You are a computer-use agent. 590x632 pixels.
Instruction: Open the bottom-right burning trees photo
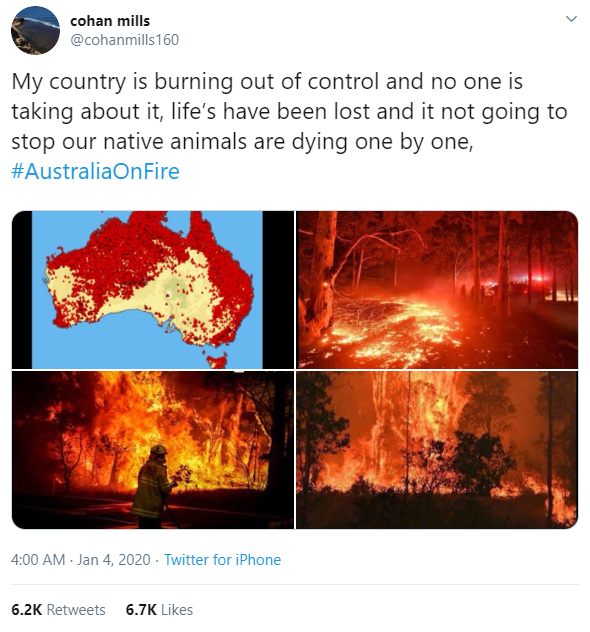tap(437, 450)
